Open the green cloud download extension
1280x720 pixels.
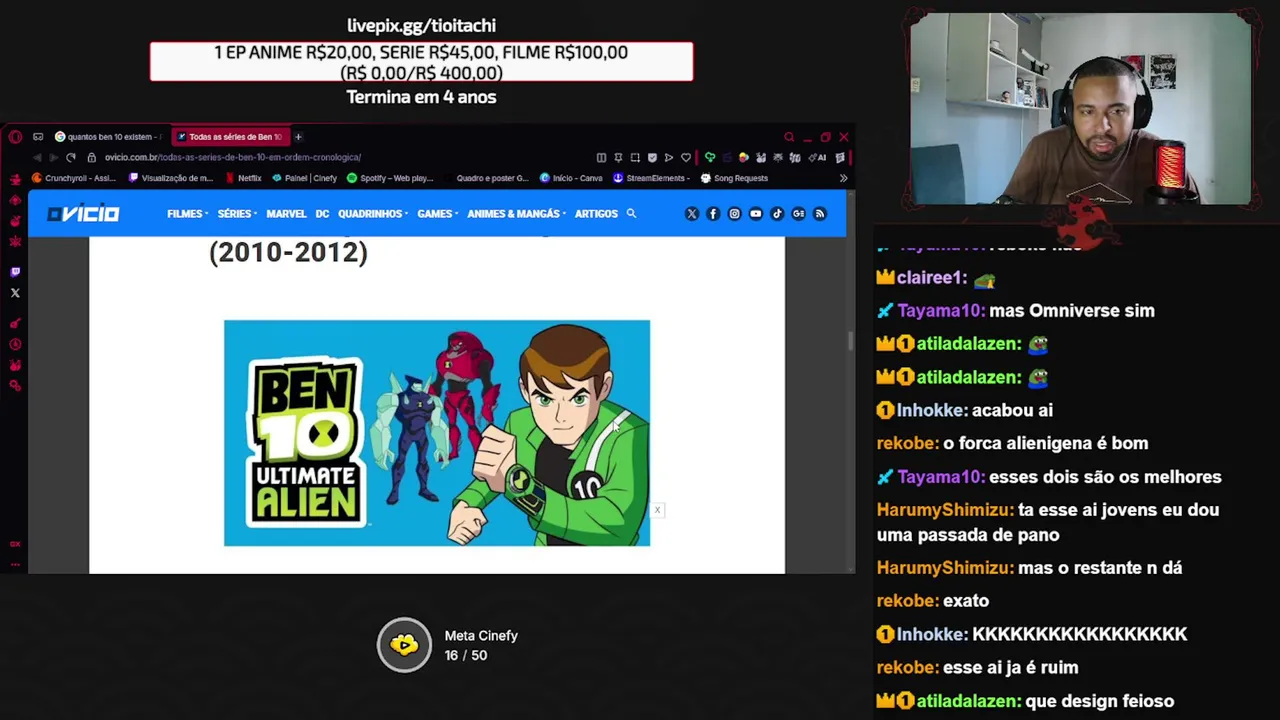[x=710, y=157]
